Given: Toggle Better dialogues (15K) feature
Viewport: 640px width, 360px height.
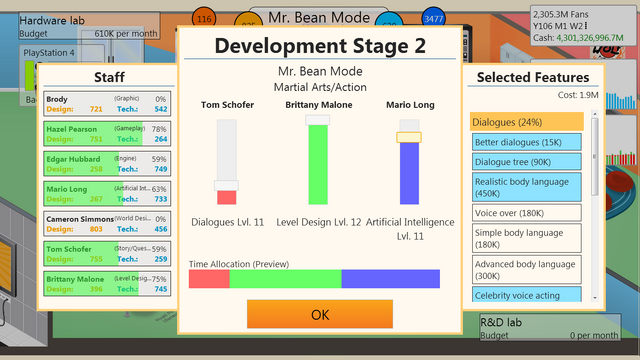Looking at the screenshot, I should point(527,142).
